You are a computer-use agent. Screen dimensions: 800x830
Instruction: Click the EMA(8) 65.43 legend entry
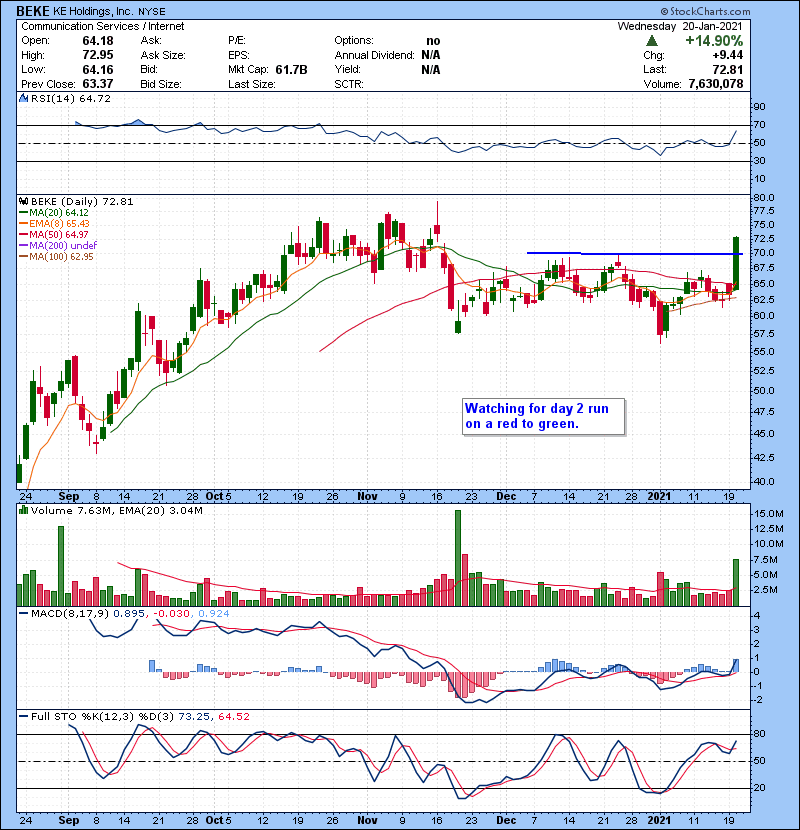coord(55,224)
